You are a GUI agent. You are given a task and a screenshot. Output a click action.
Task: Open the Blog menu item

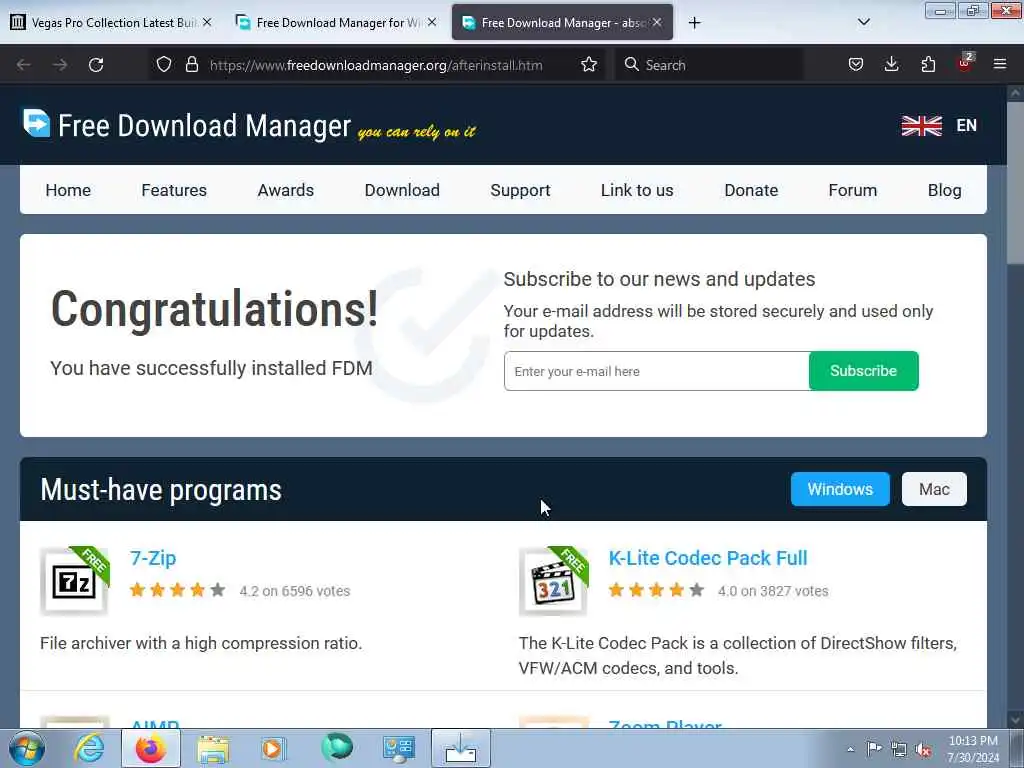[x=944, y=190]
